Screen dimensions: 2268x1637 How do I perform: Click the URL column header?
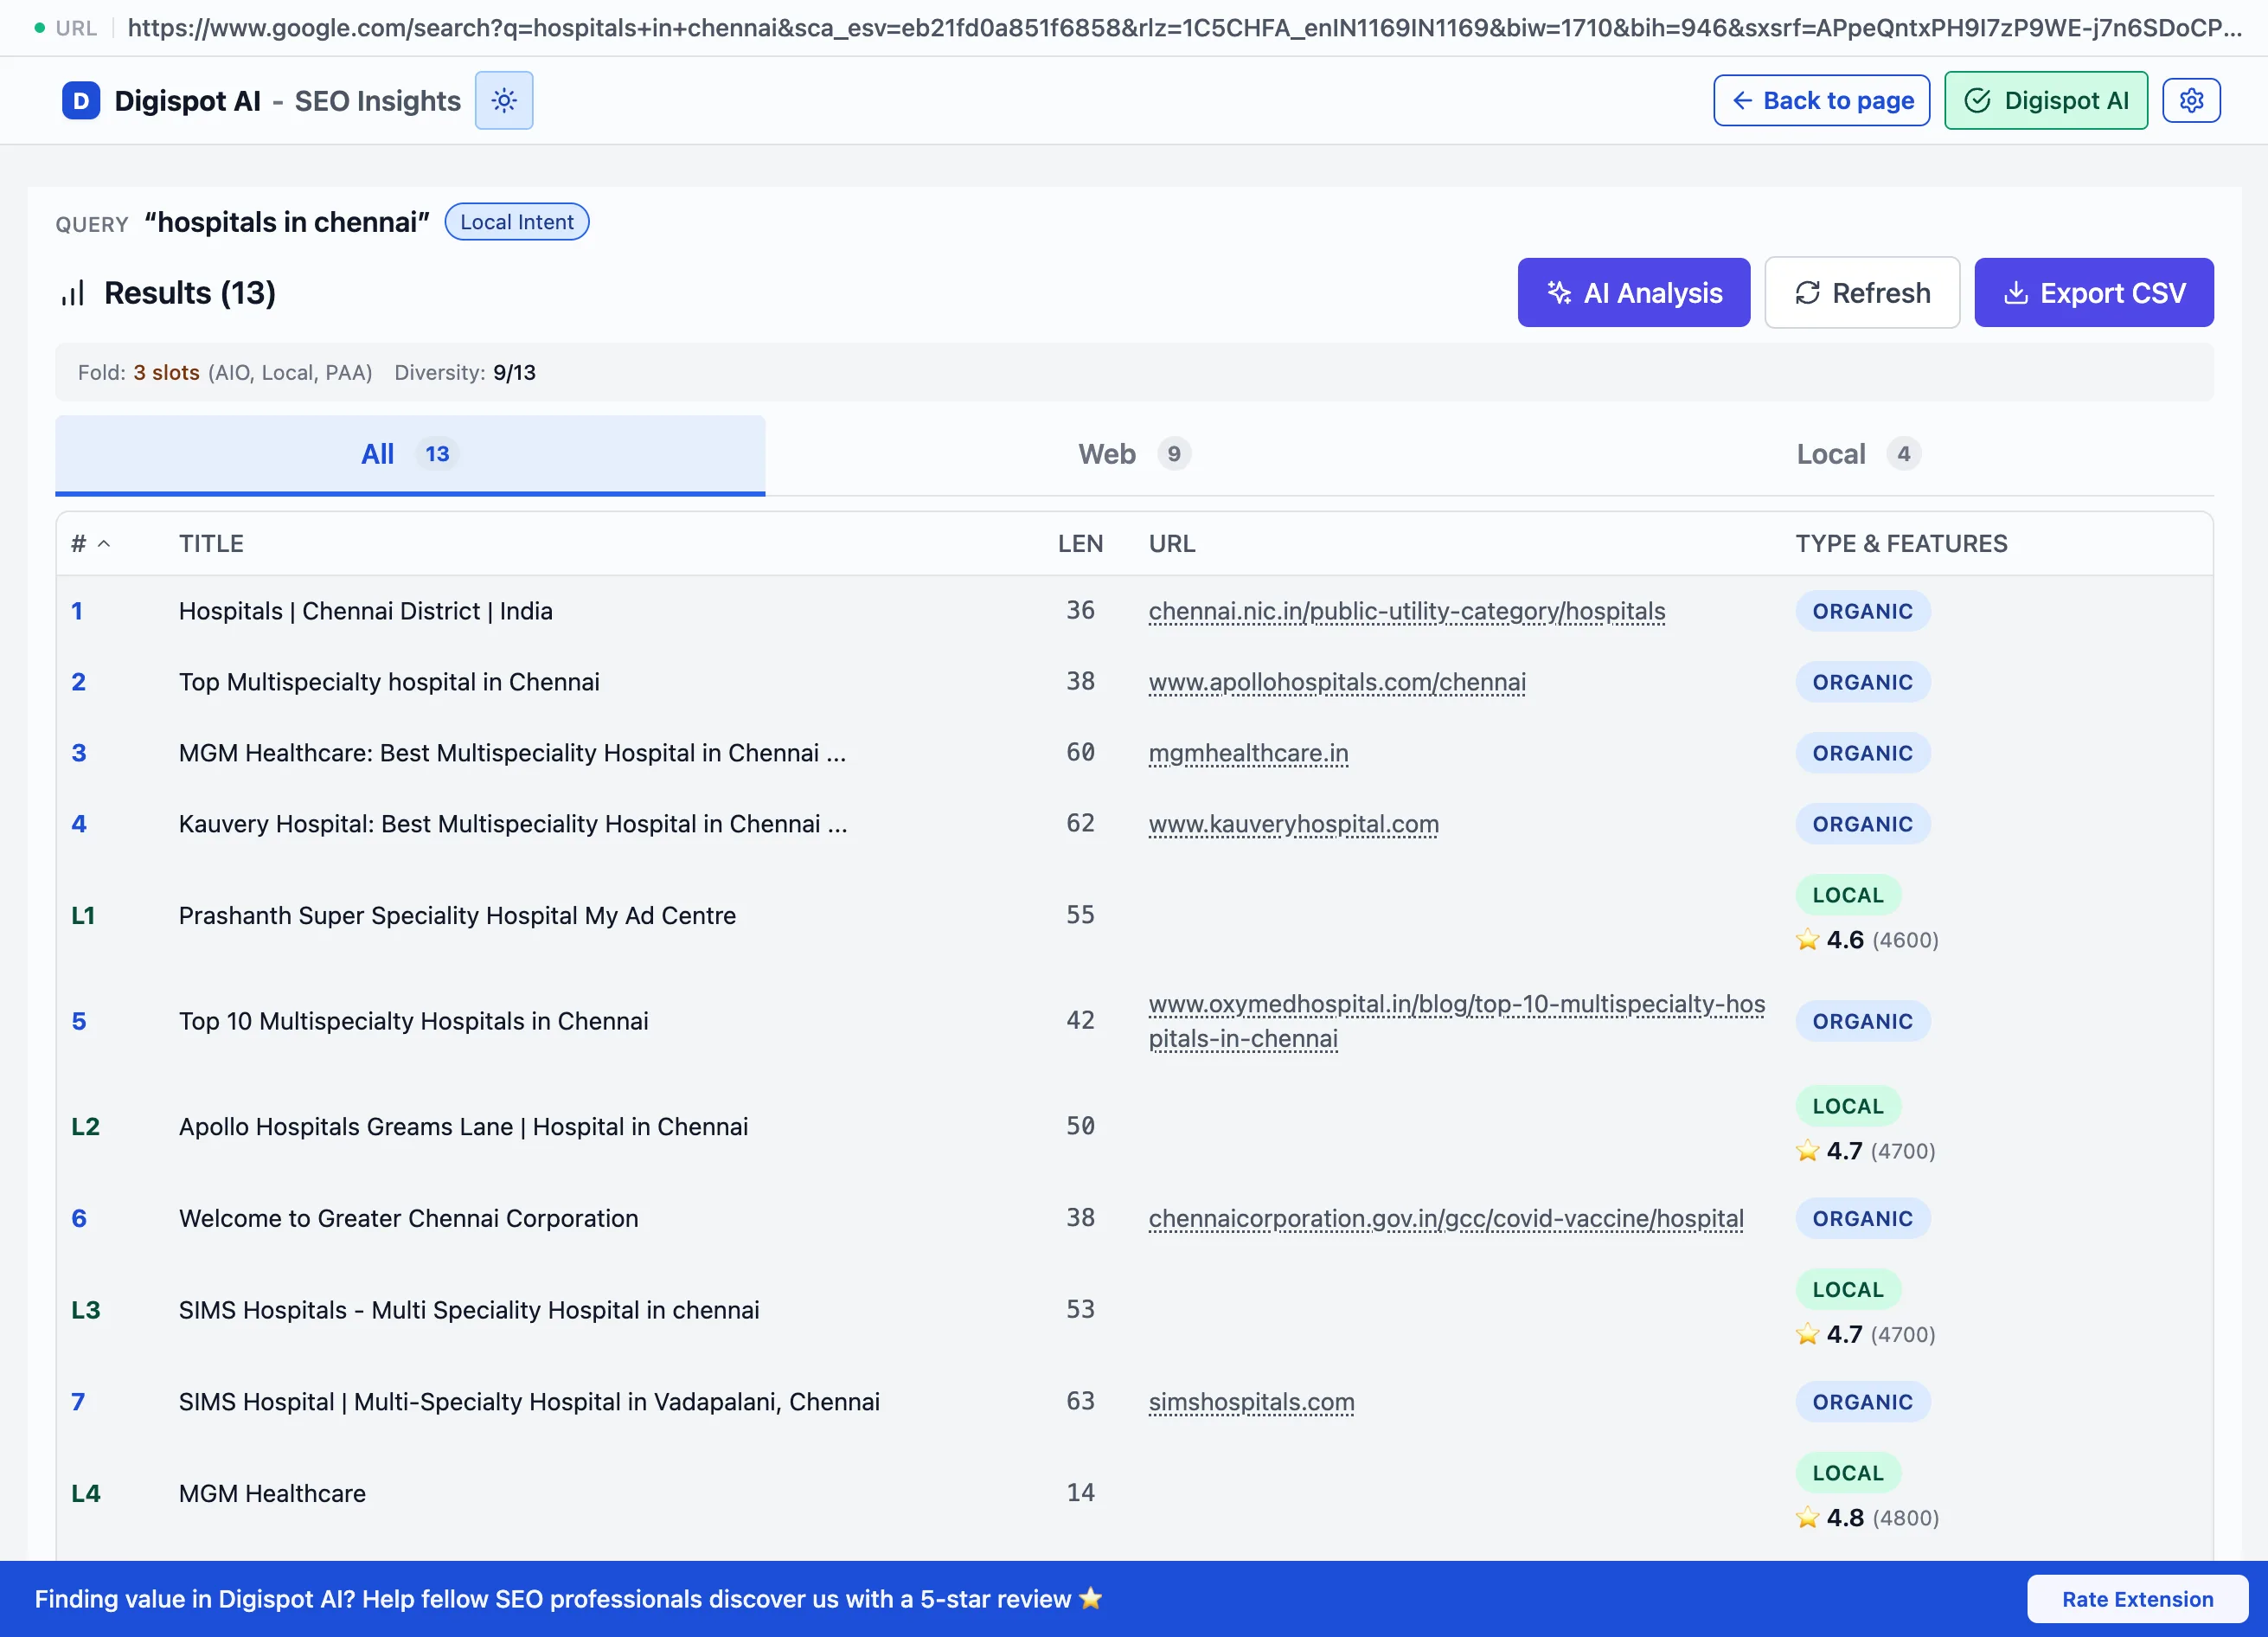click(1172, 543)
